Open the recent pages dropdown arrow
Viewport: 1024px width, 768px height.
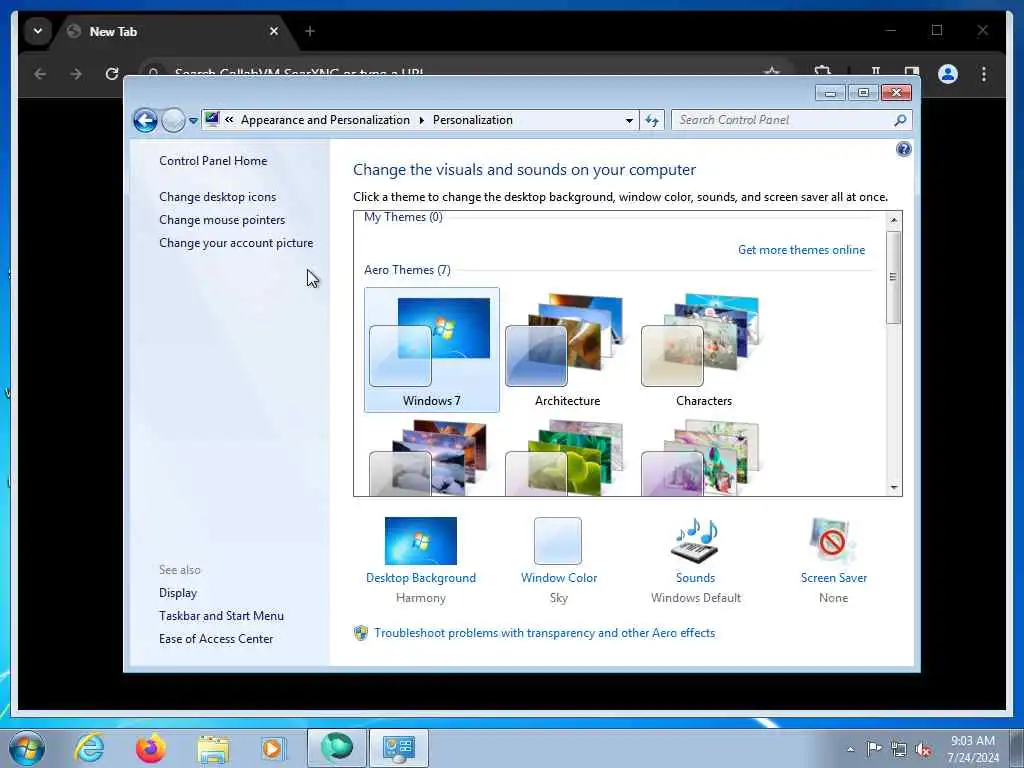[193, 121]
